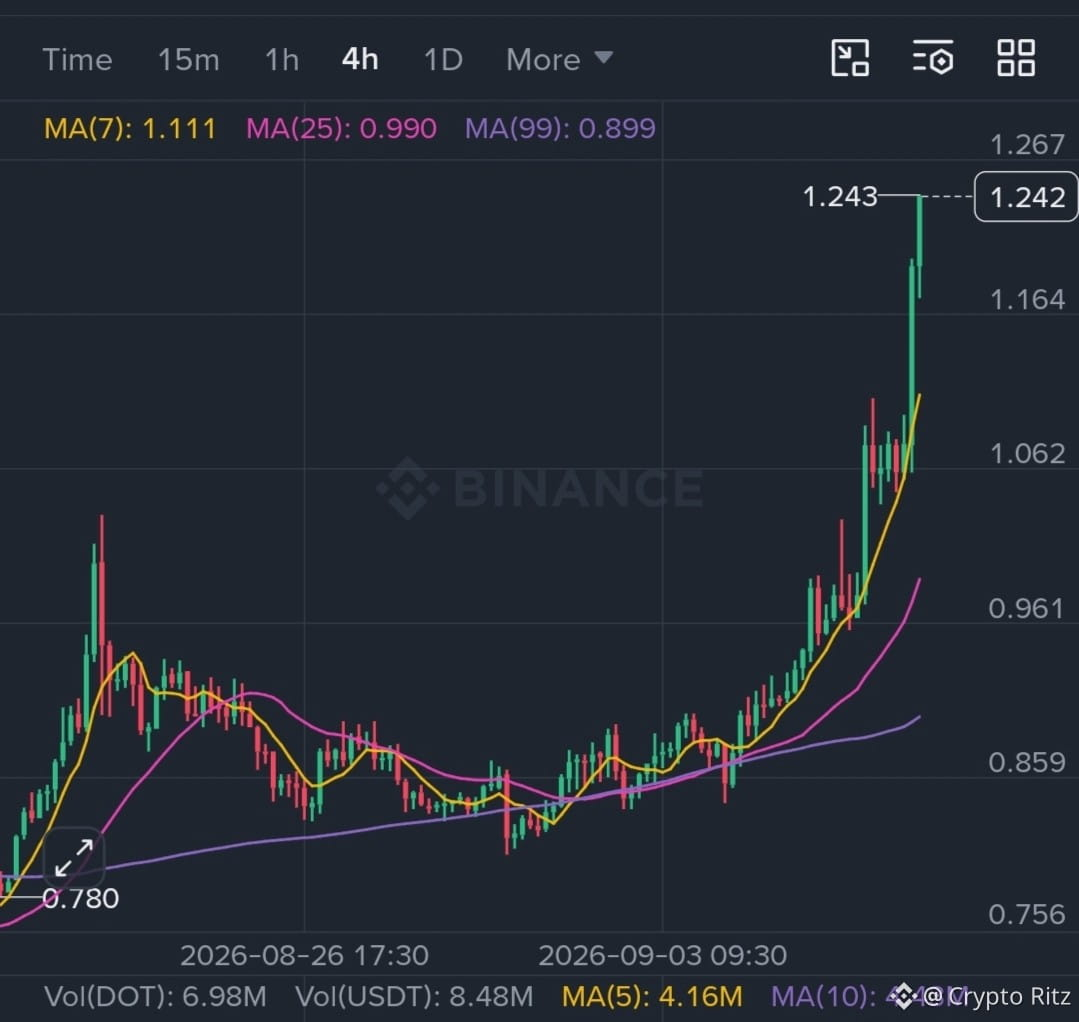Tap the expand arrows fullscreen icon
The width and height of the screenshot is (1079, 1022).
click(x=74, y=858)
